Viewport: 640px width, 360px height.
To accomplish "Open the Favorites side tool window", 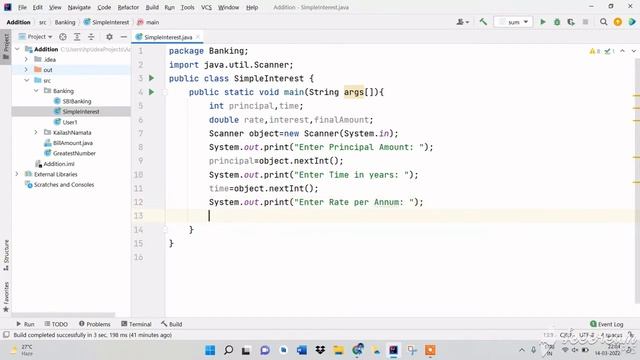I will coord(6,297).
